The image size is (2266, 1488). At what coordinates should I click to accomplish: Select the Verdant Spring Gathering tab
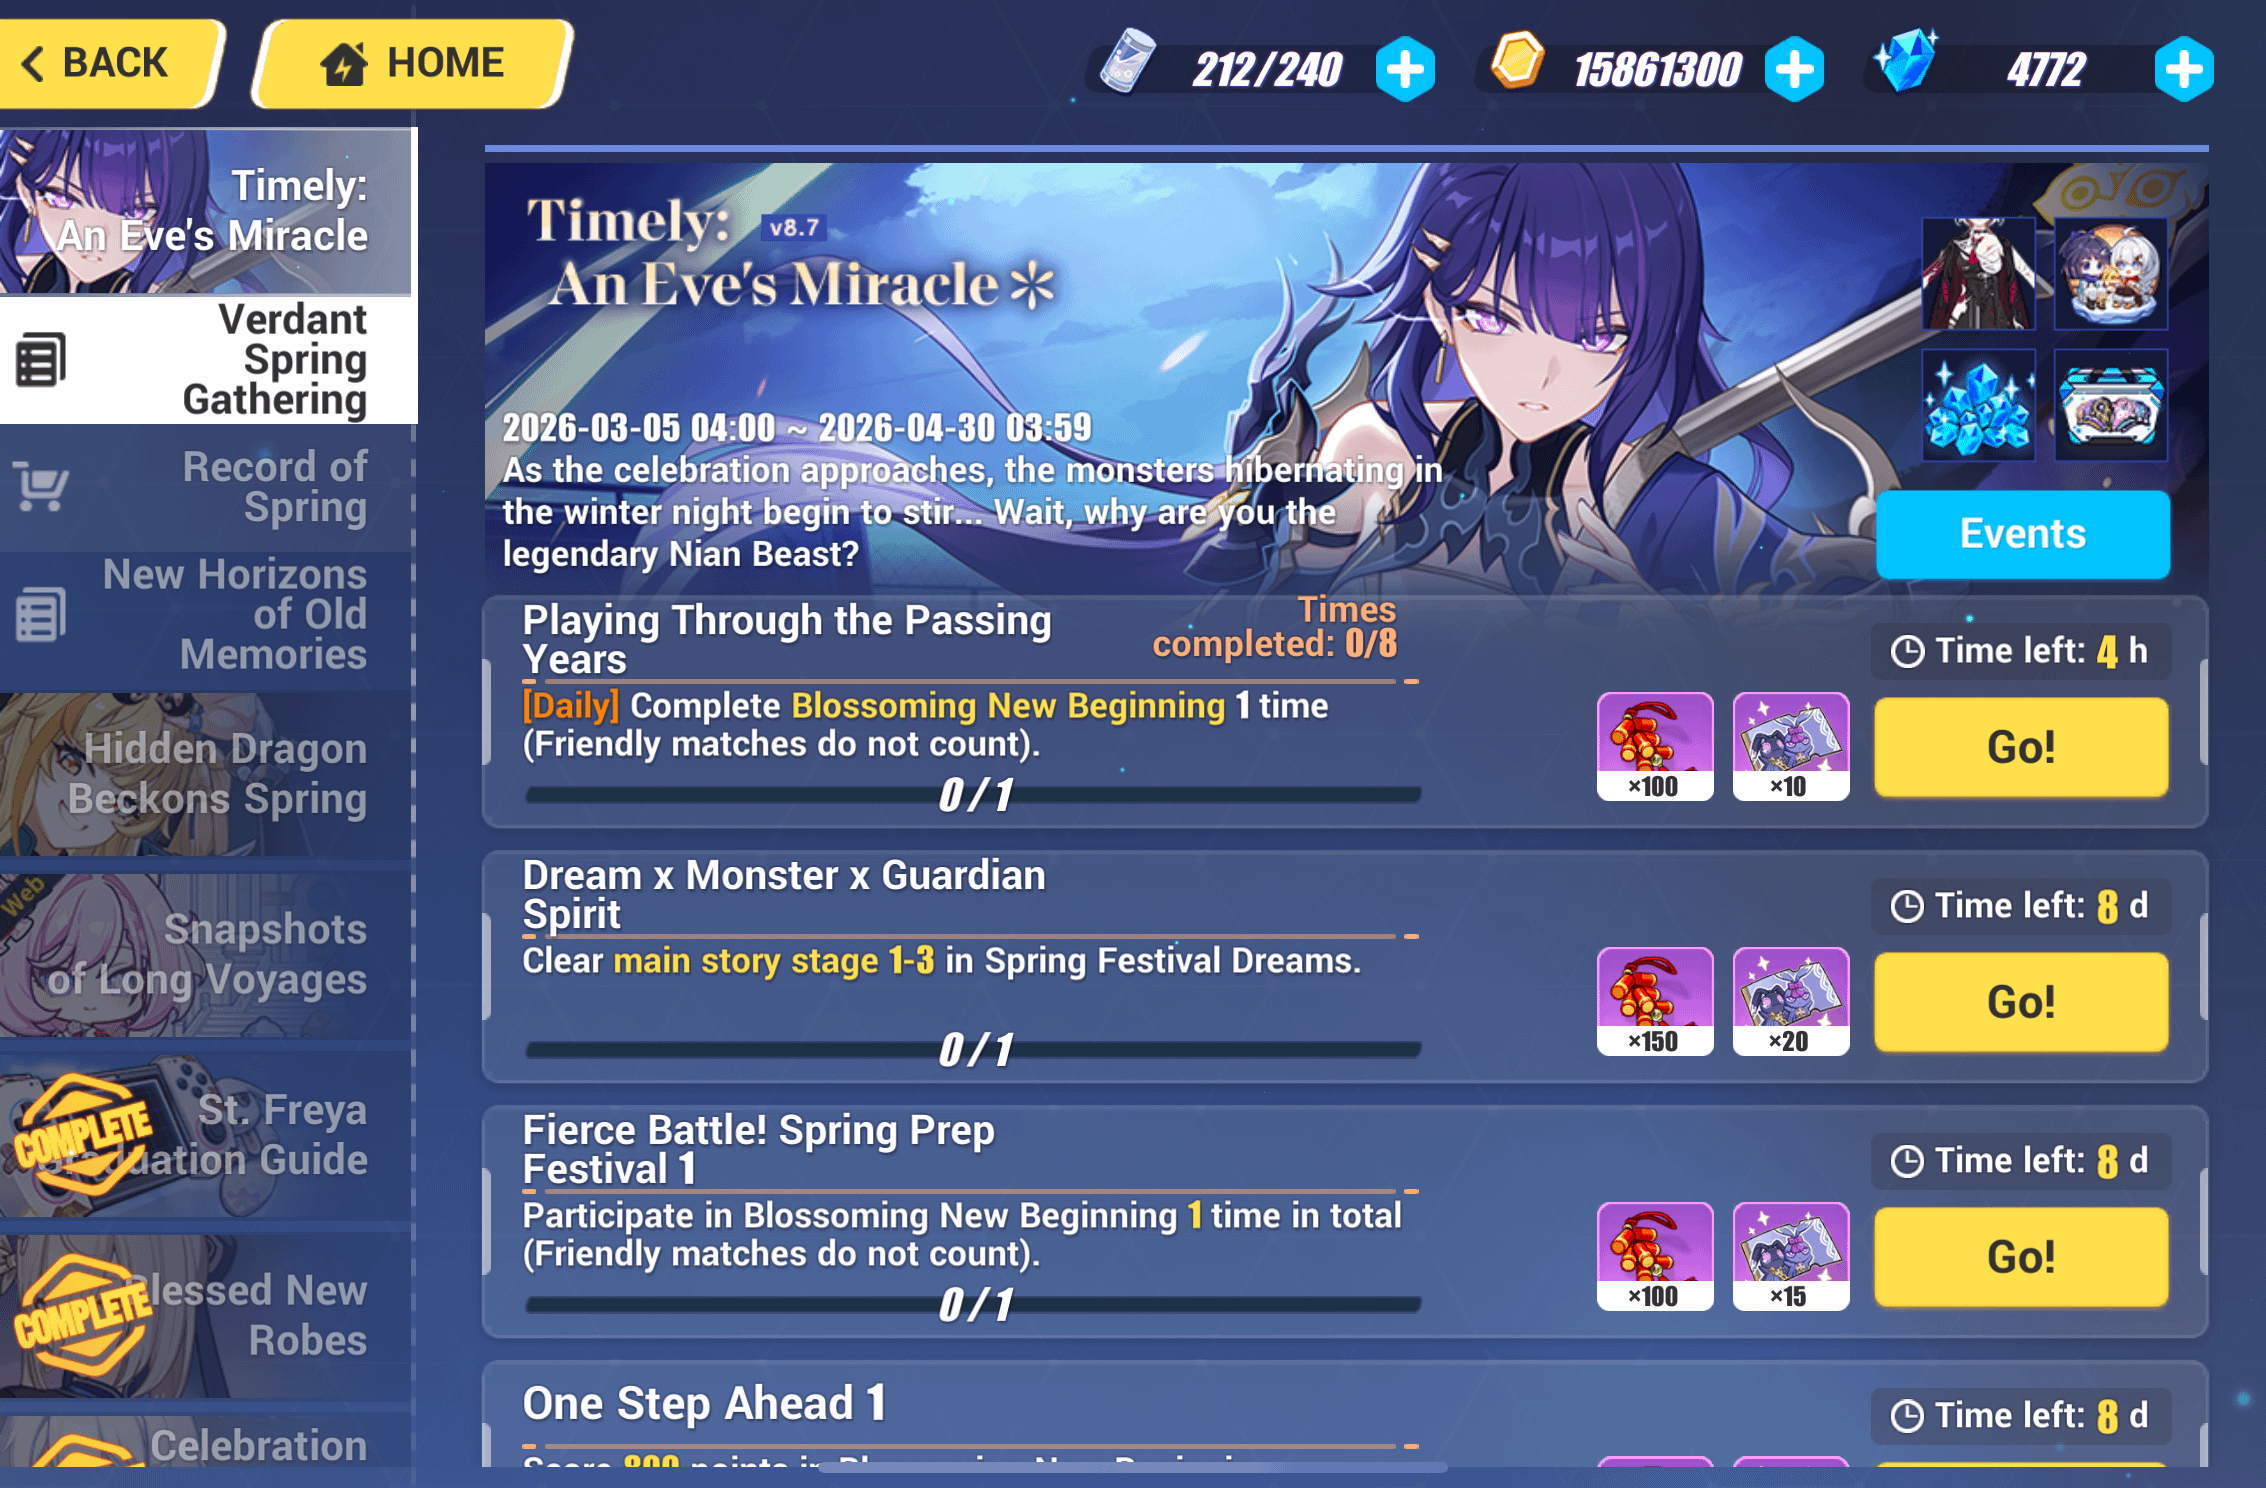(x=208, y=360)
